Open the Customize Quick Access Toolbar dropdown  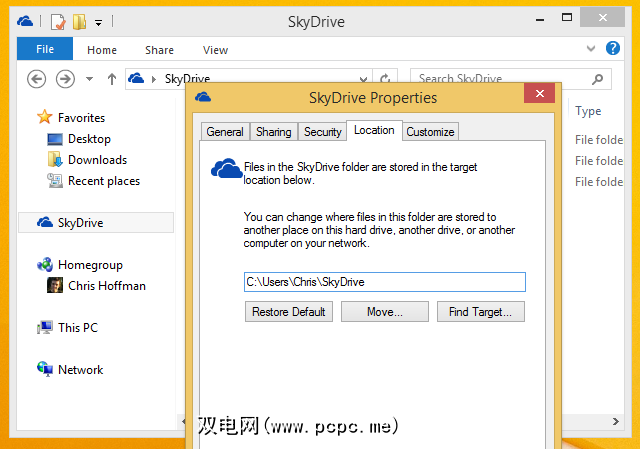coord(98,22)
